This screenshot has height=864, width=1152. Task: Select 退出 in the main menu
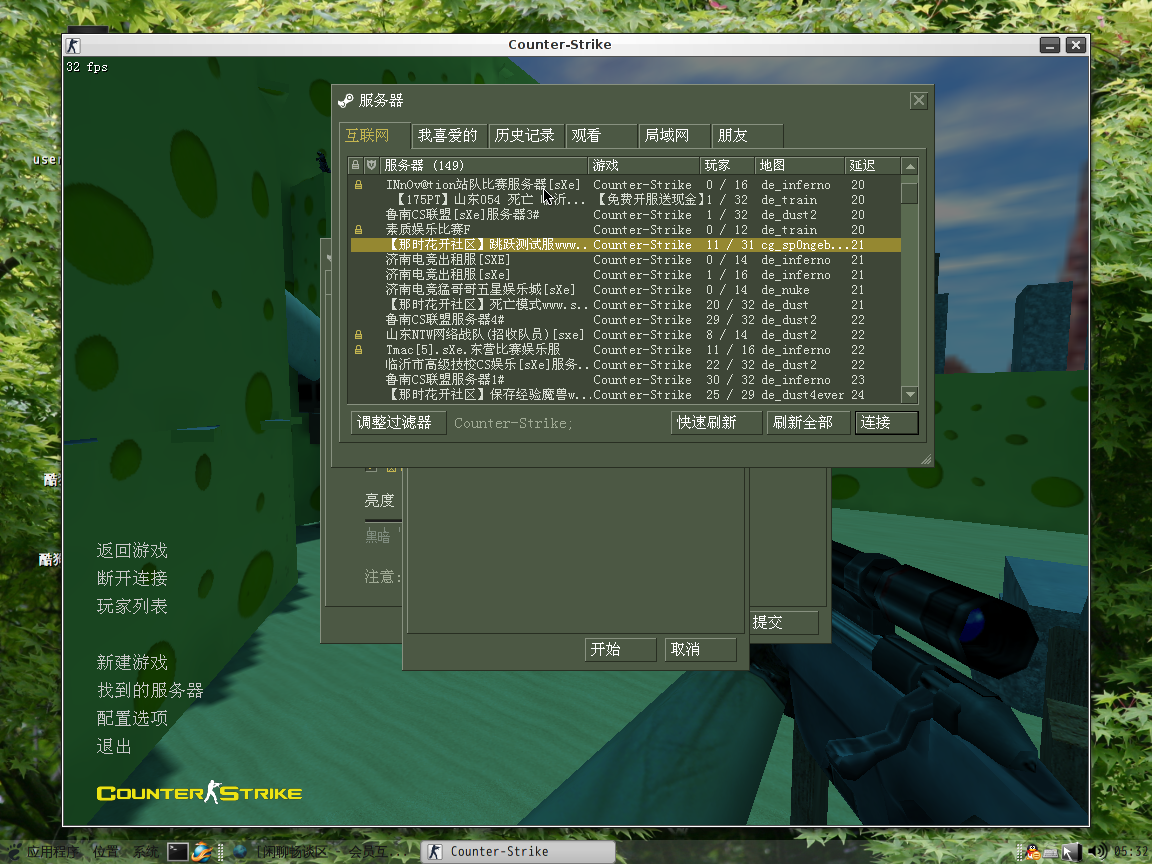pos(114,746)
